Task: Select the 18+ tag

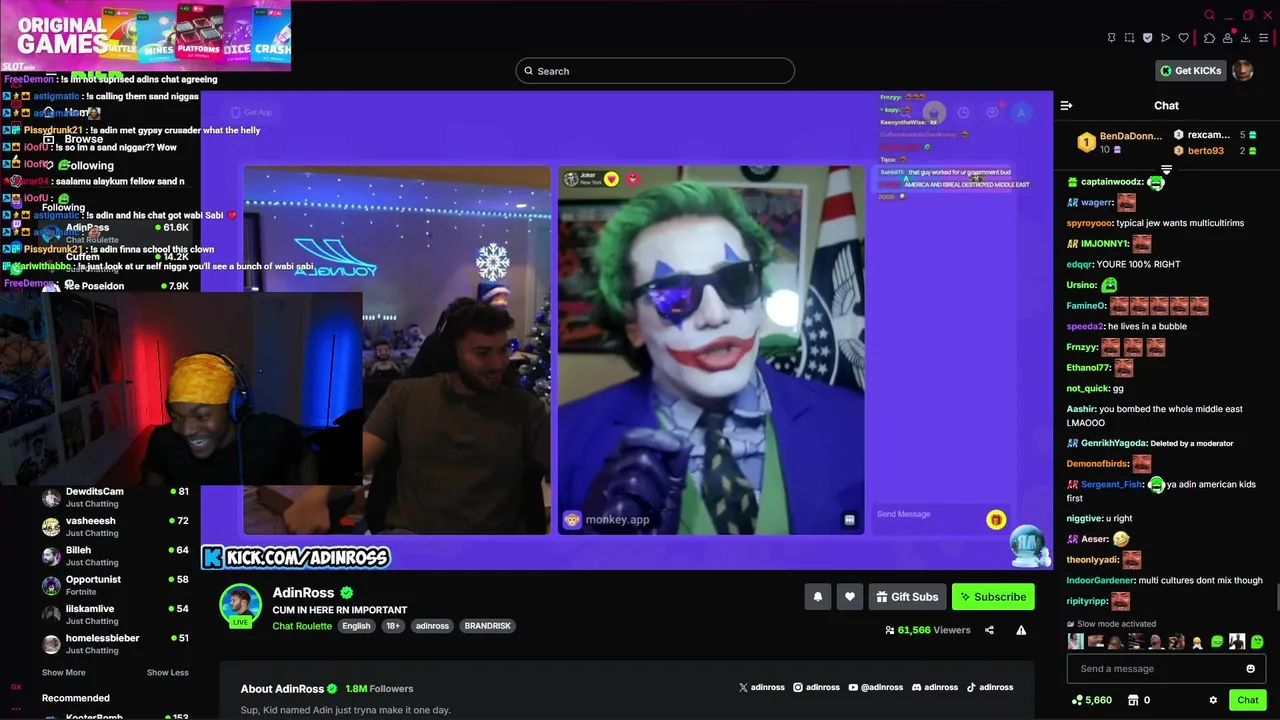Action: [x=393, y=626]
